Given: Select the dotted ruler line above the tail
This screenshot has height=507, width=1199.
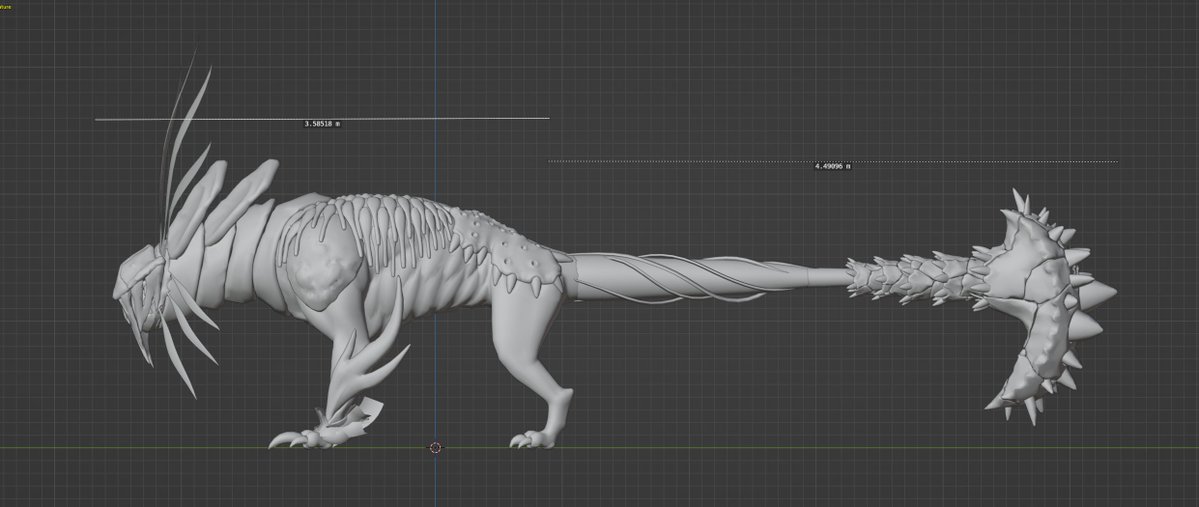Looking at the screenshot, I should coord(833,161).
